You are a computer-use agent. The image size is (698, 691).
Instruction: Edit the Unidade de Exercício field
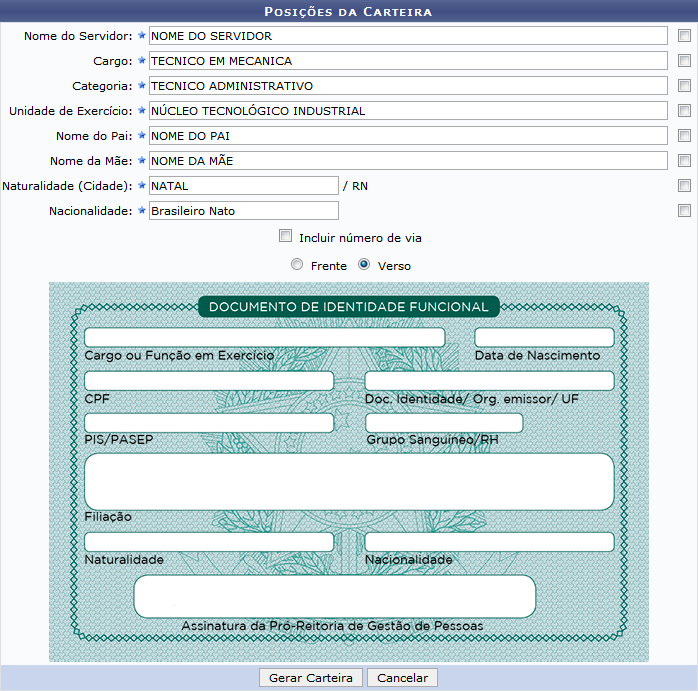[x=407, y=111]
